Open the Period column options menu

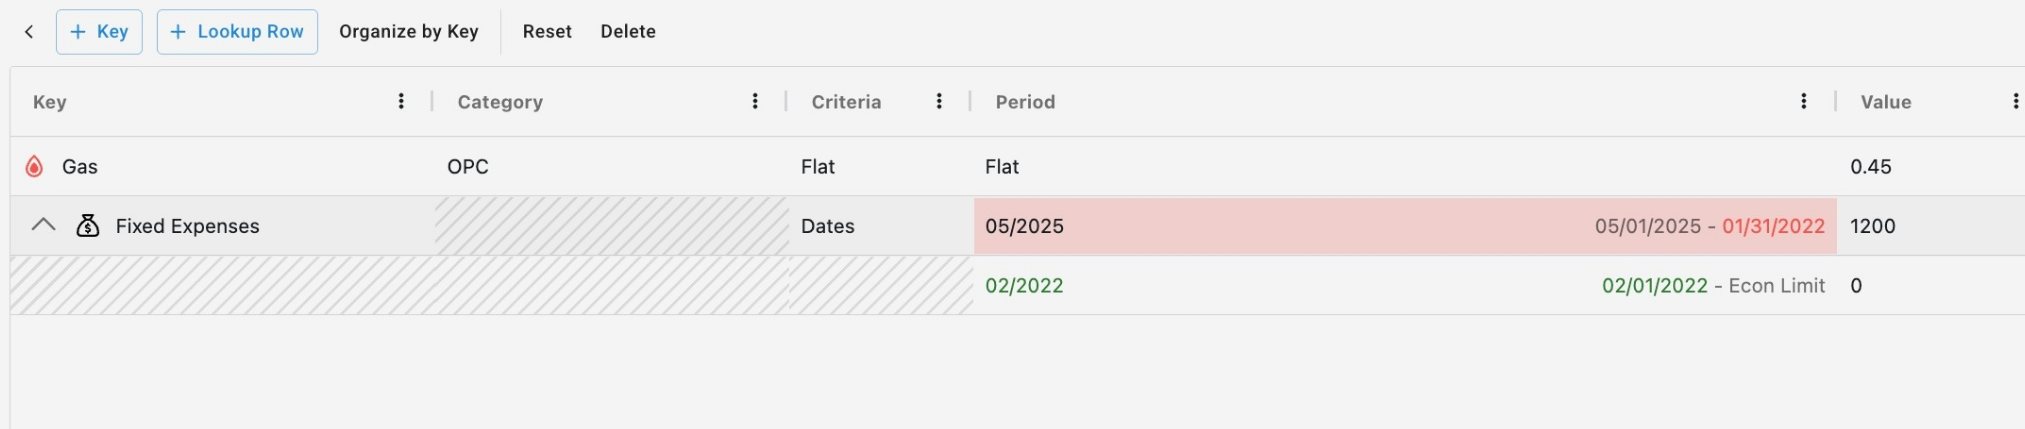pos(1803,101)
